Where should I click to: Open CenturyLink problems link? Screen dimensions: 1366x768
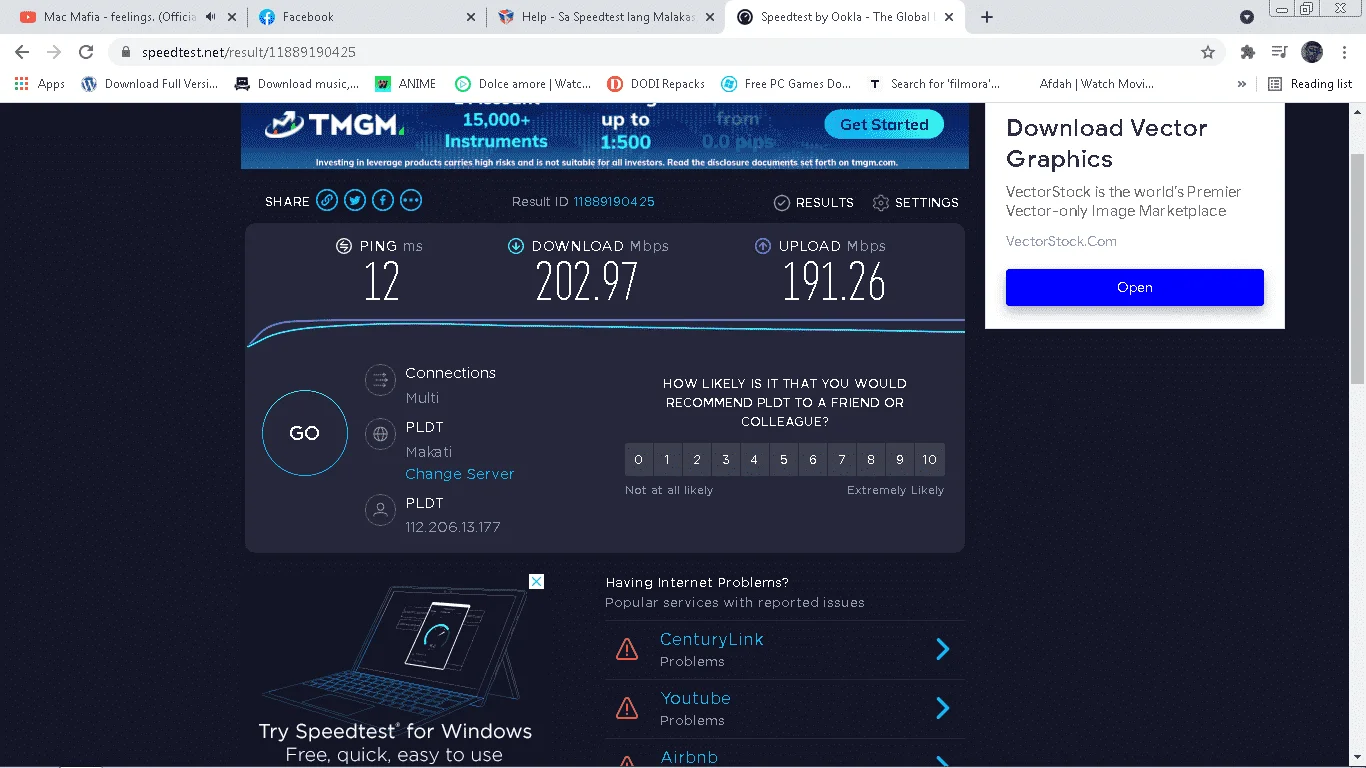point(712,639)
